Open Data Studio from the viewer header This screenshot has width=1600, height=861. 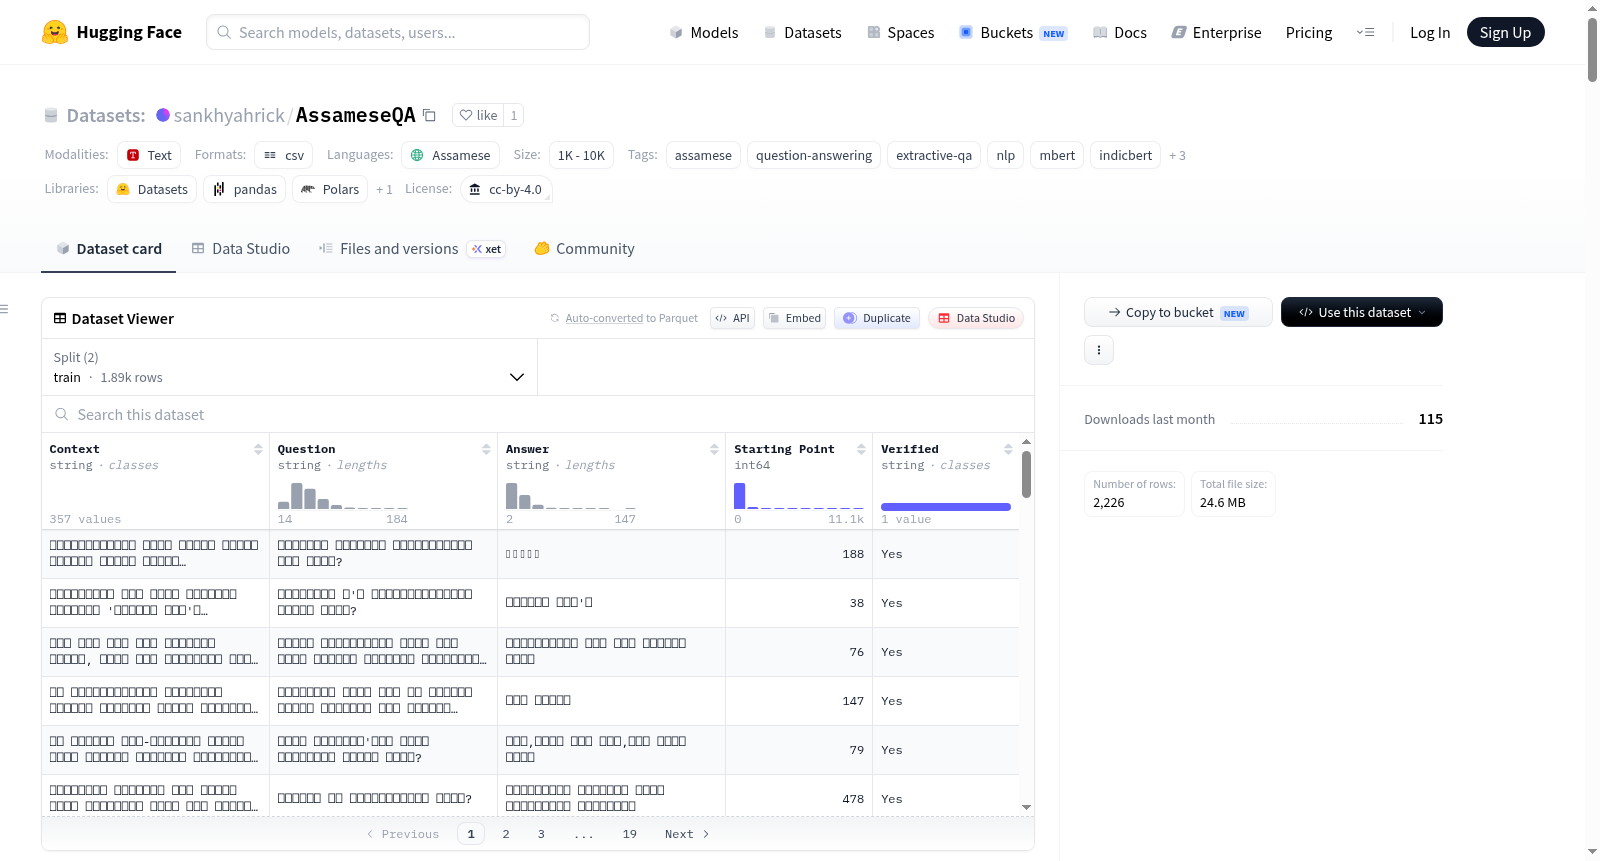click(x=976, y=318)
